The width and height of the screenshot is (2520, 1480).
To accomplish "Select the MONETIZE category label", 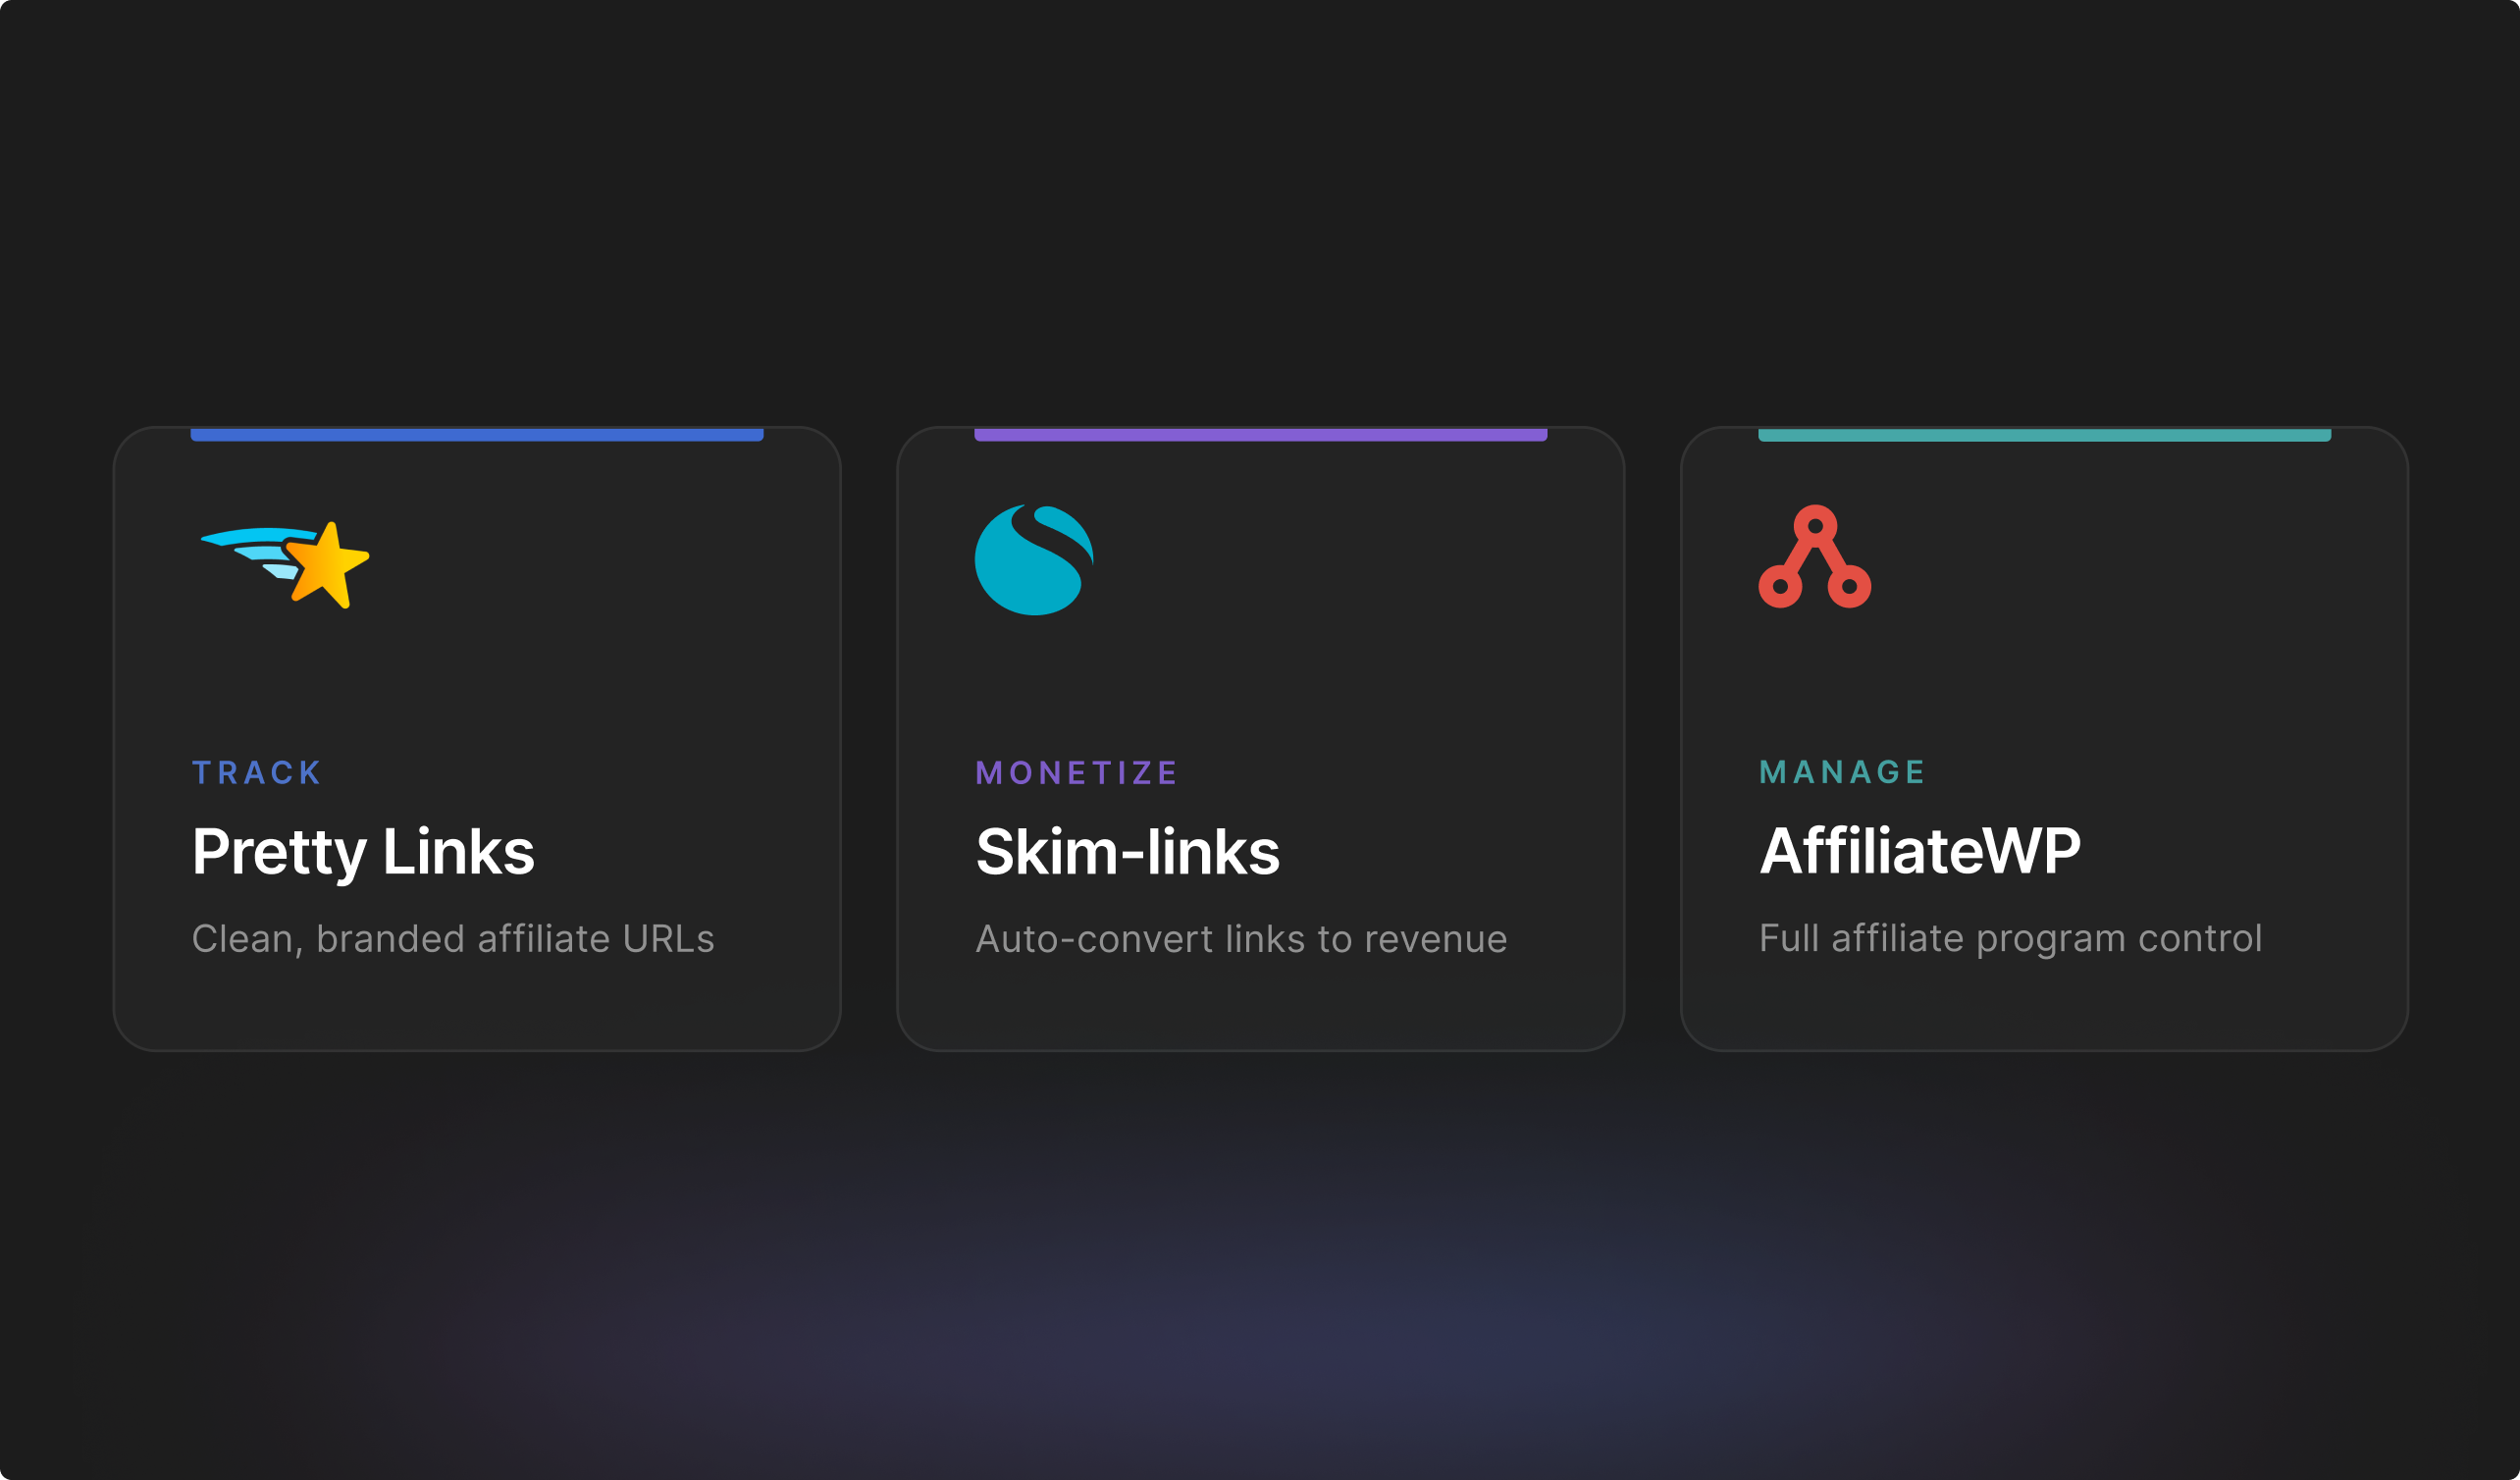I will 1077,772.
